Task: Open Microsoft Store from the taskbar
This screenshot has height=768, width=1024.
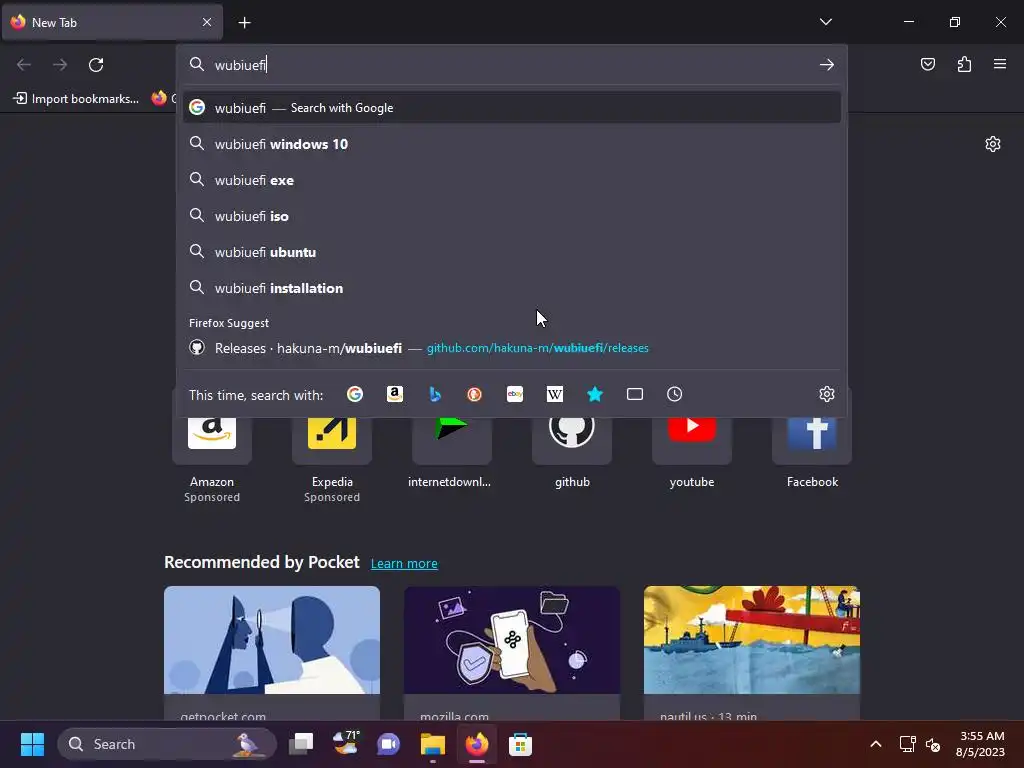Action: coord(520,744)
